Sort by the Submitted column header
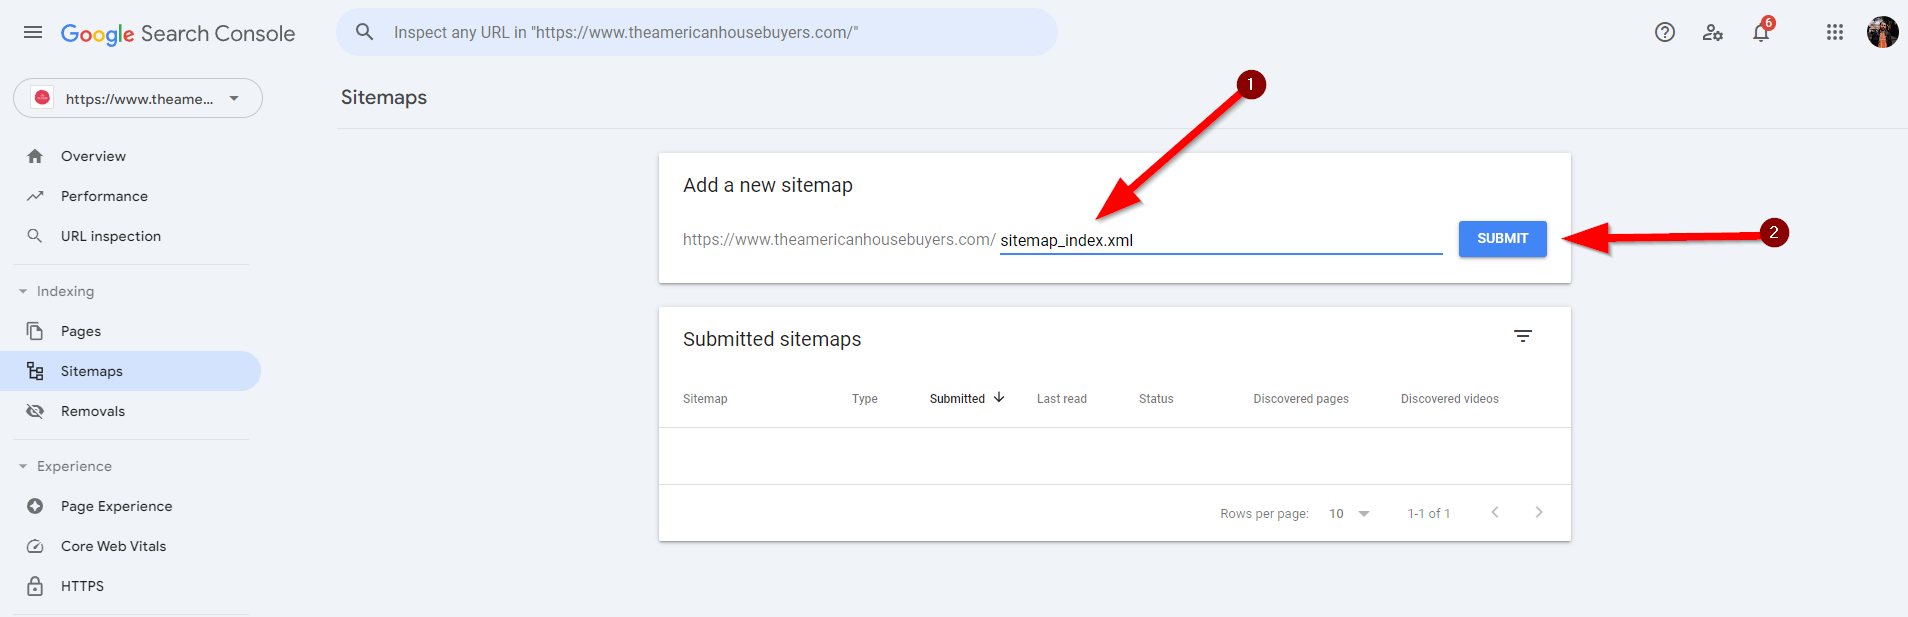 [x=957, y=399]
